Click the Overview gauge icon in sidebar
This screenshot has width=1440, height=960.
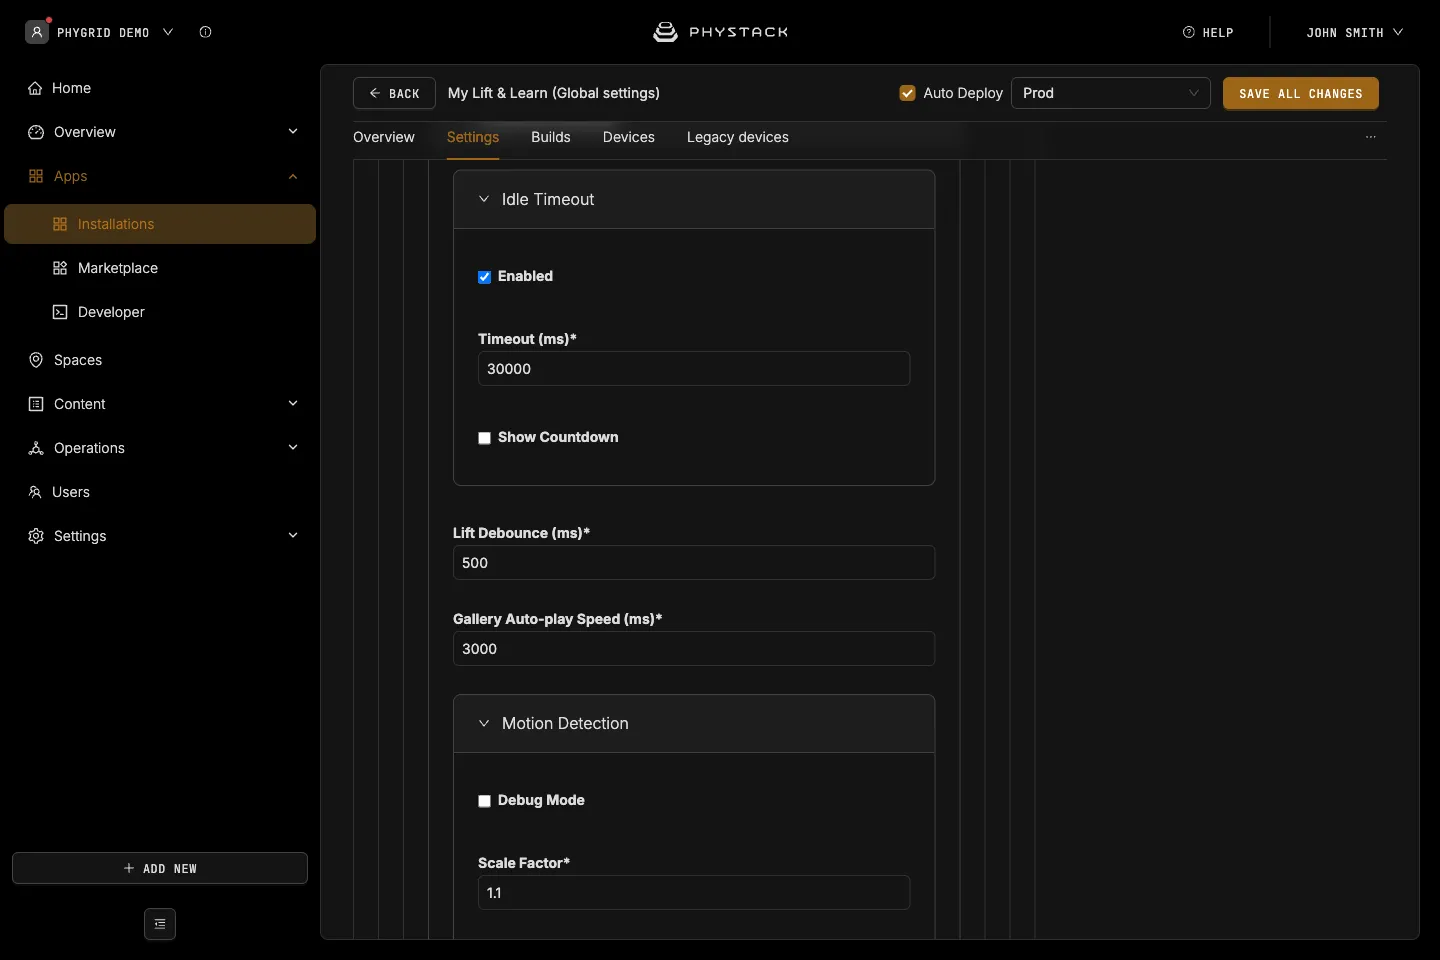click(36, 132)
